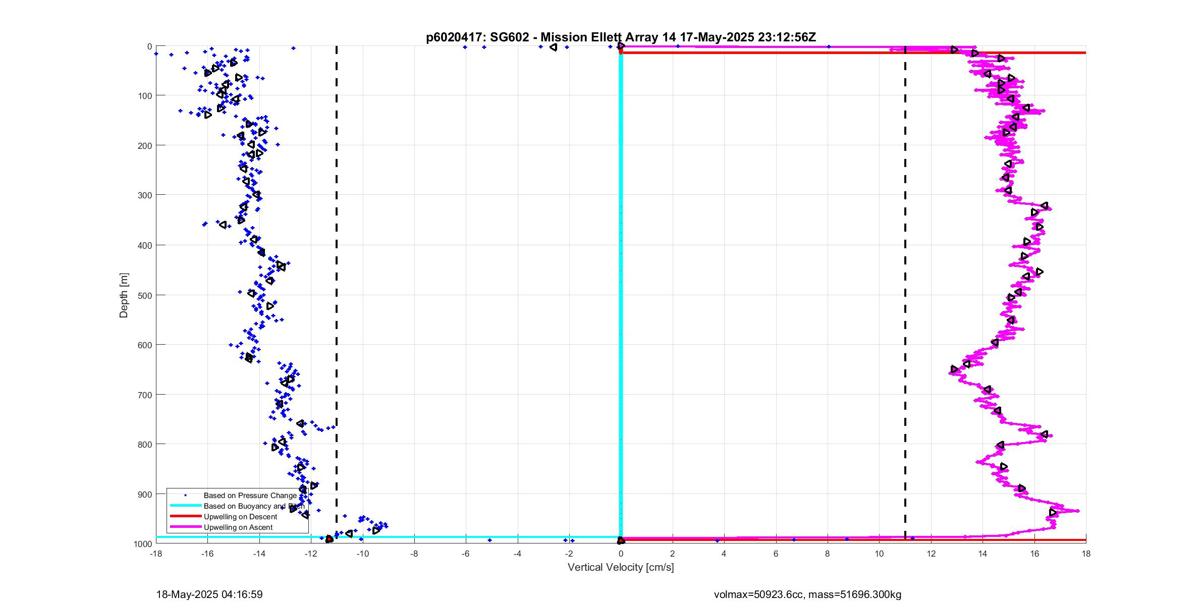1200x611 pixels.
Task: Click the 'Based on Pressure Change' legend entry
Action: pyautogui.click(x=250, y=495)
